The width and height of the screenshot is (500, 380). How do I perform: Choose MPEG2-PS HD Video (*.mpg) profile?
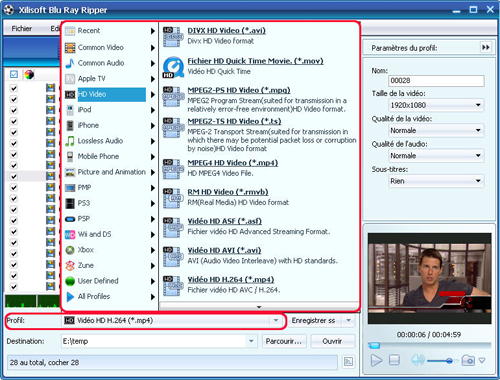coord(239,90)
